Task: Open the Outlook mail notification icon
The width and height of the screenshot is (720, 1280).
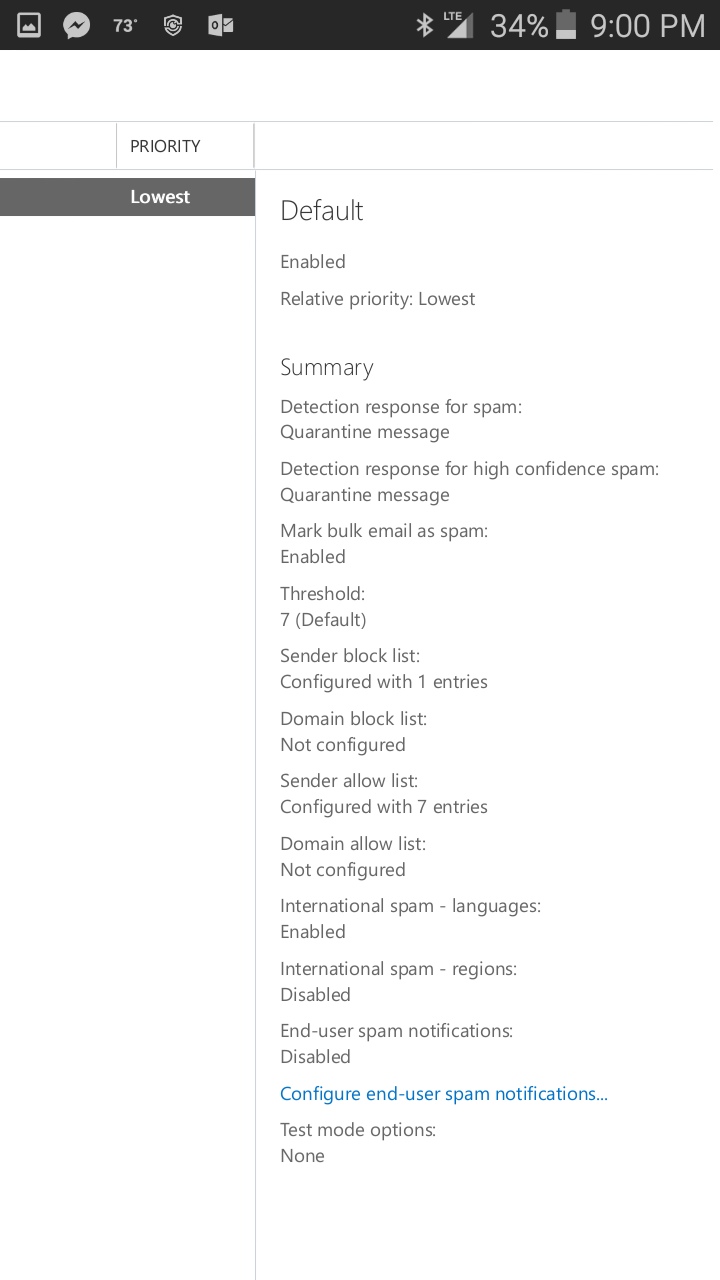Action: point(220,25)
